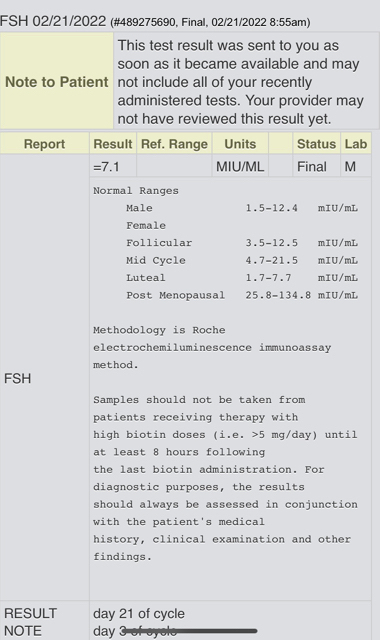Click the FSH row label
The height and width of the screenshot is (640, 380).
(x=18, y=379)
